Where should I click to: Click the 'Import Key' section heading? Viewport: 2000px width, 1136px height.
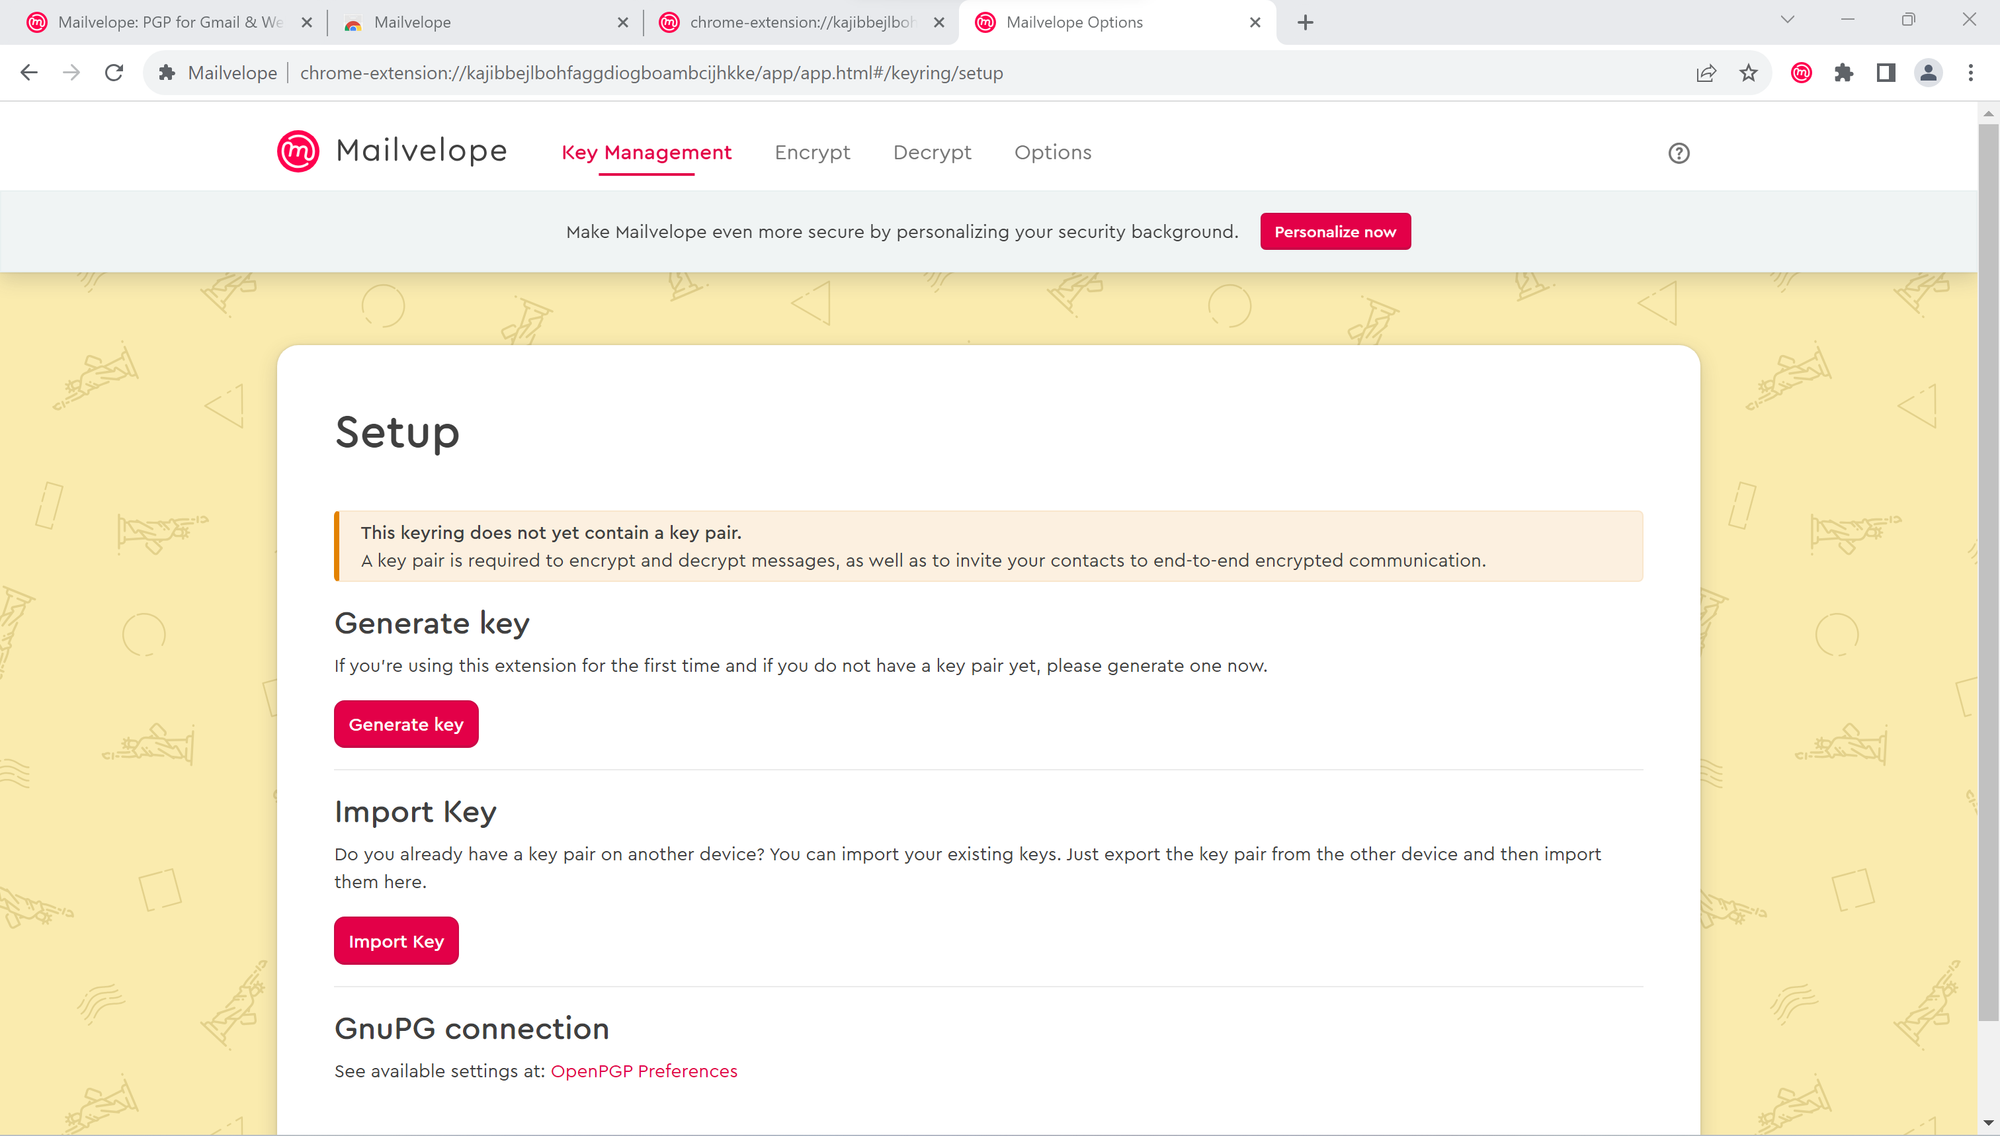(415, 812)
